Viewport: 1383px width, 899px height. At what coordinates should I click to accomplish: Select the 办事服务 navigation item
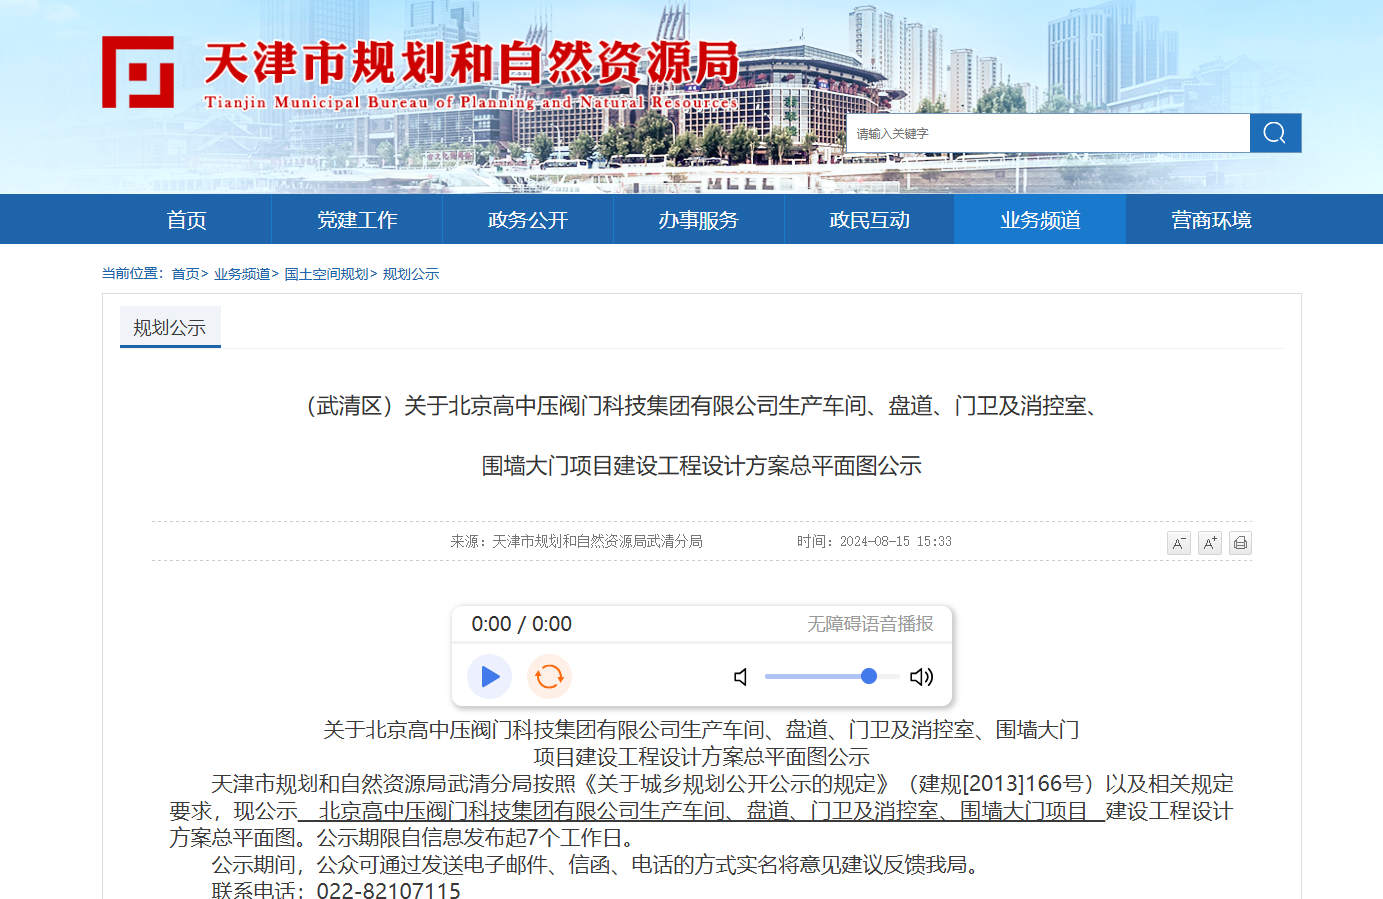(698, 219)
